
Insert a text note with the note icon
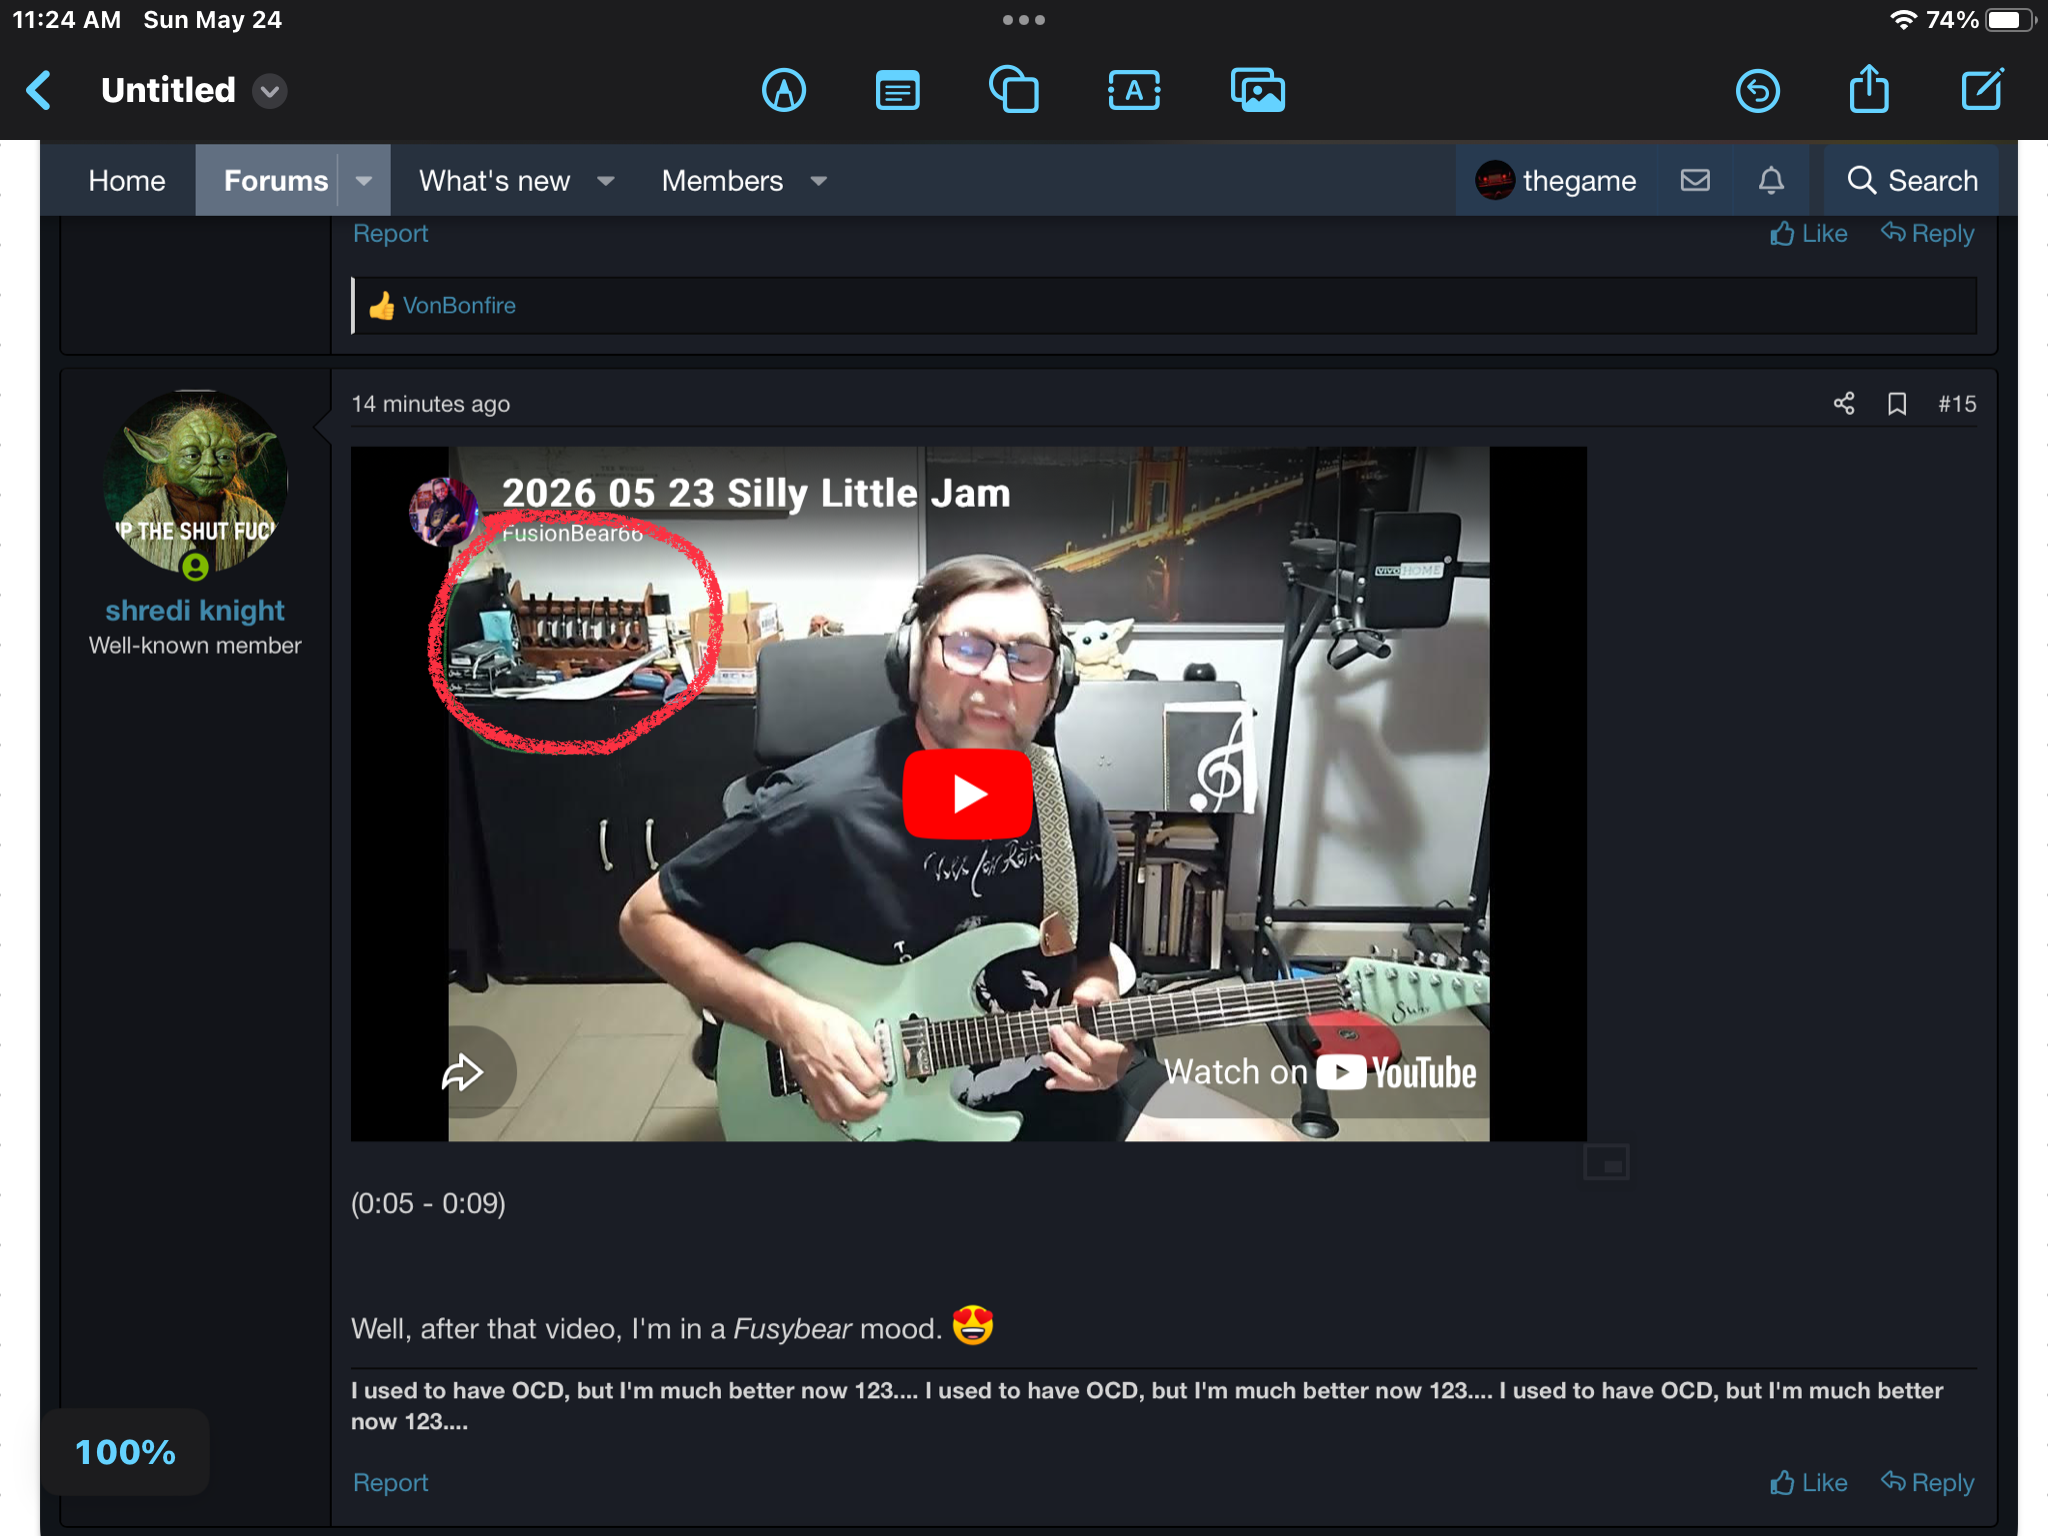pyautogui.click(x=898, y=91)
